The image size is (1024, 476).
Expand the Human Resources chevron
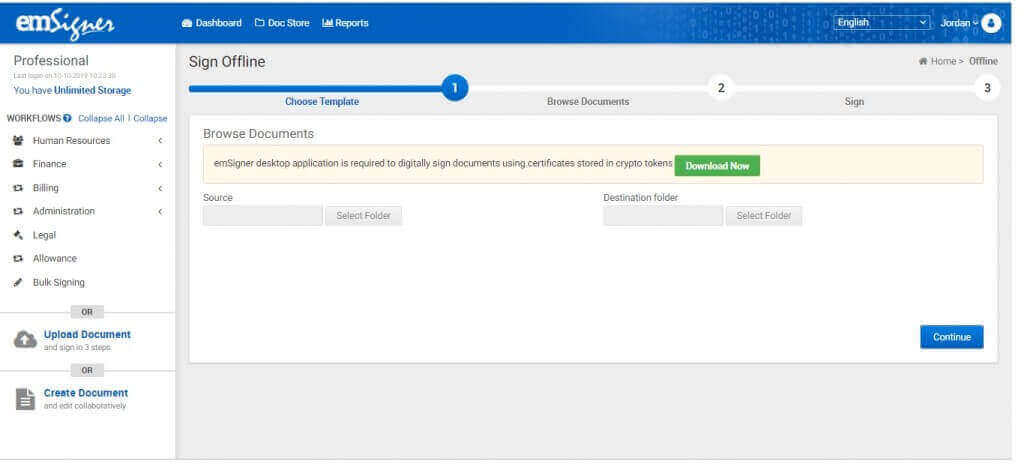tap(160, 140)
